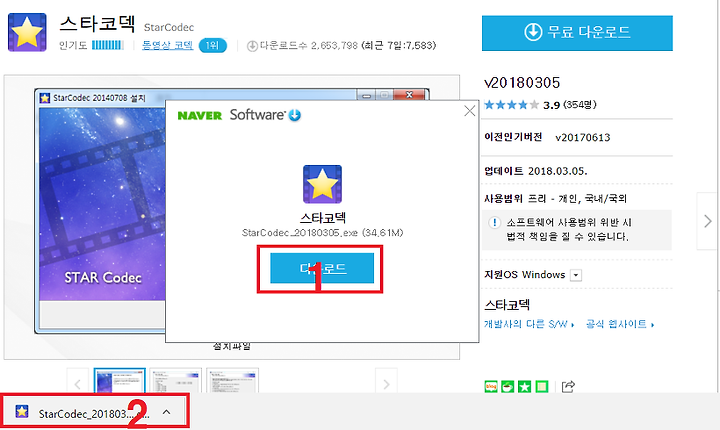Viewport: 720px width, 430px height.
Task: Click the previous version v20170613 link
Action: [583, 137]
